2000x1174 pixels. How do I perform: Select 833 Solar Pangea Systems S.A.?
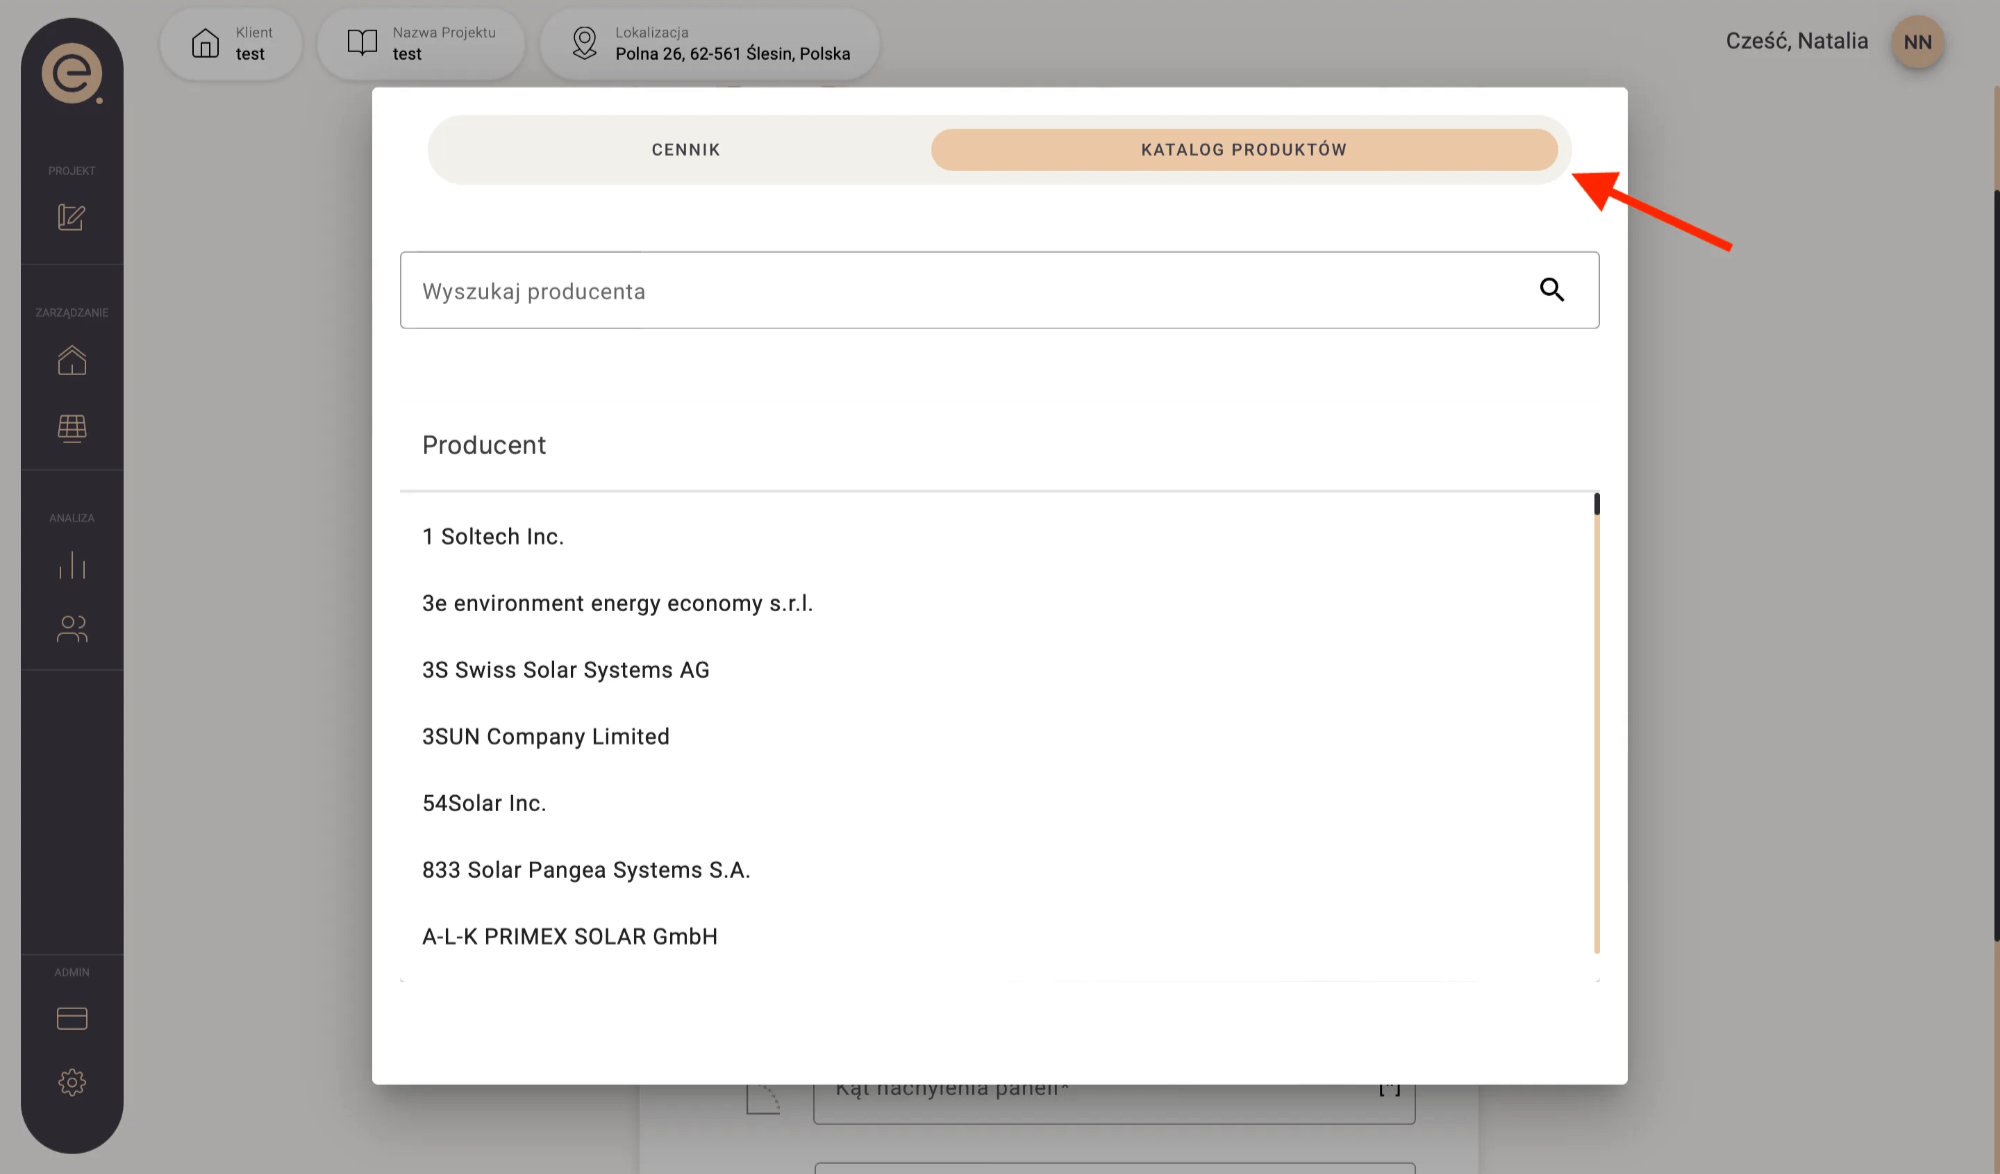pyautogui.click(x=586, y=870)
